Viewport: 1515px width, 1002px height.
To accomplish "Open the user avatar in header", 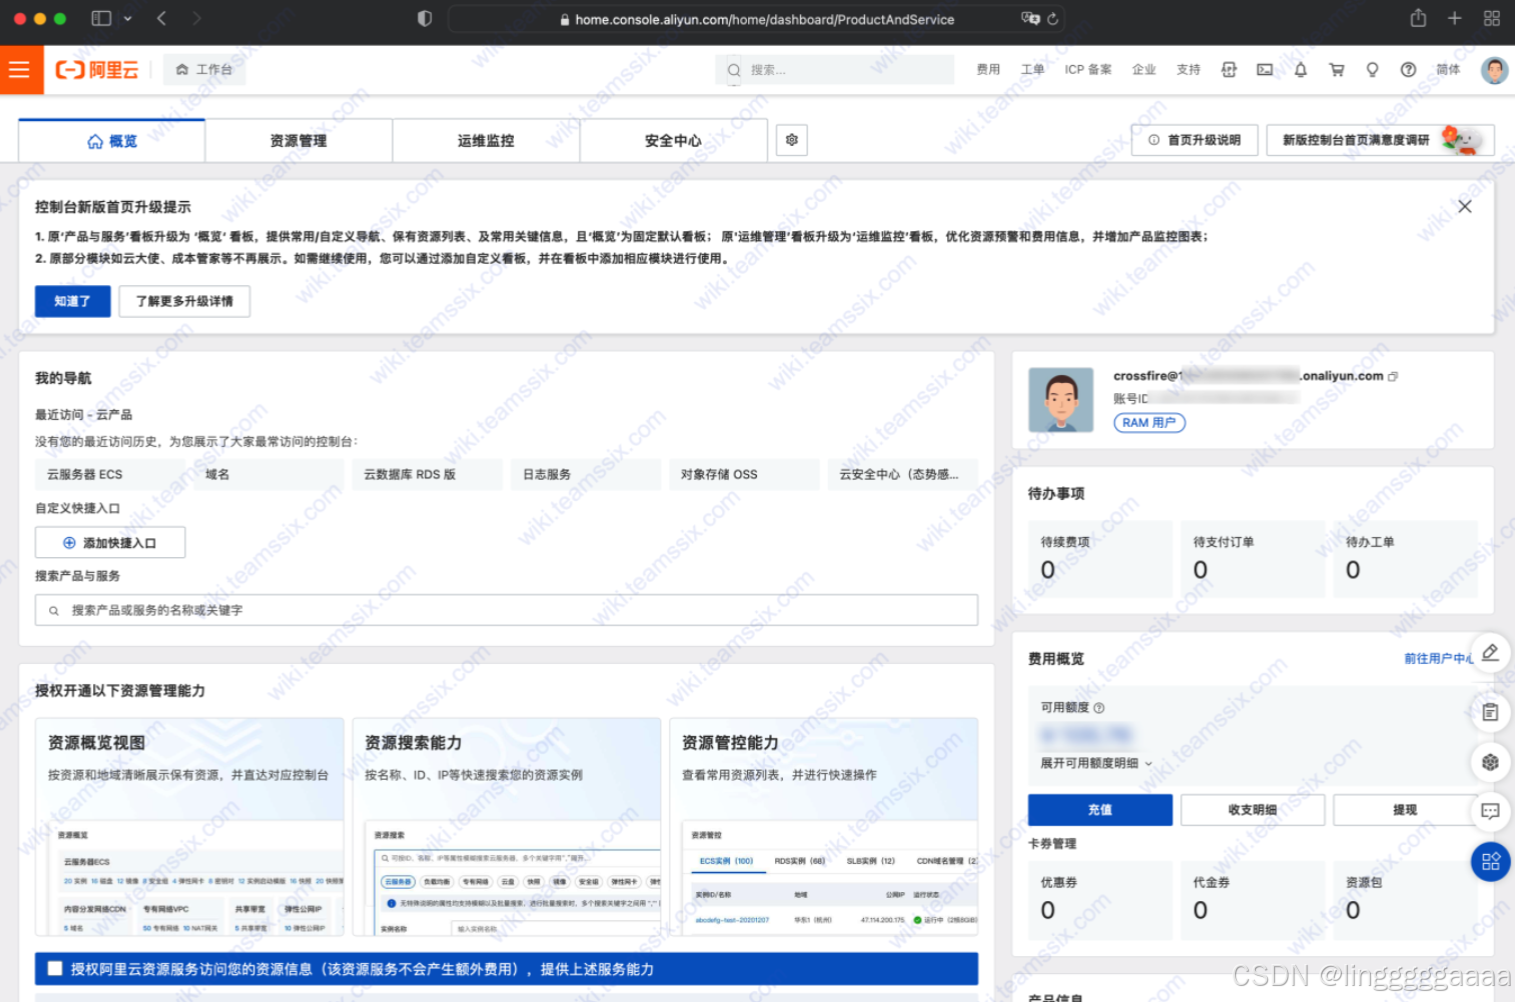I will [1494, 70].
